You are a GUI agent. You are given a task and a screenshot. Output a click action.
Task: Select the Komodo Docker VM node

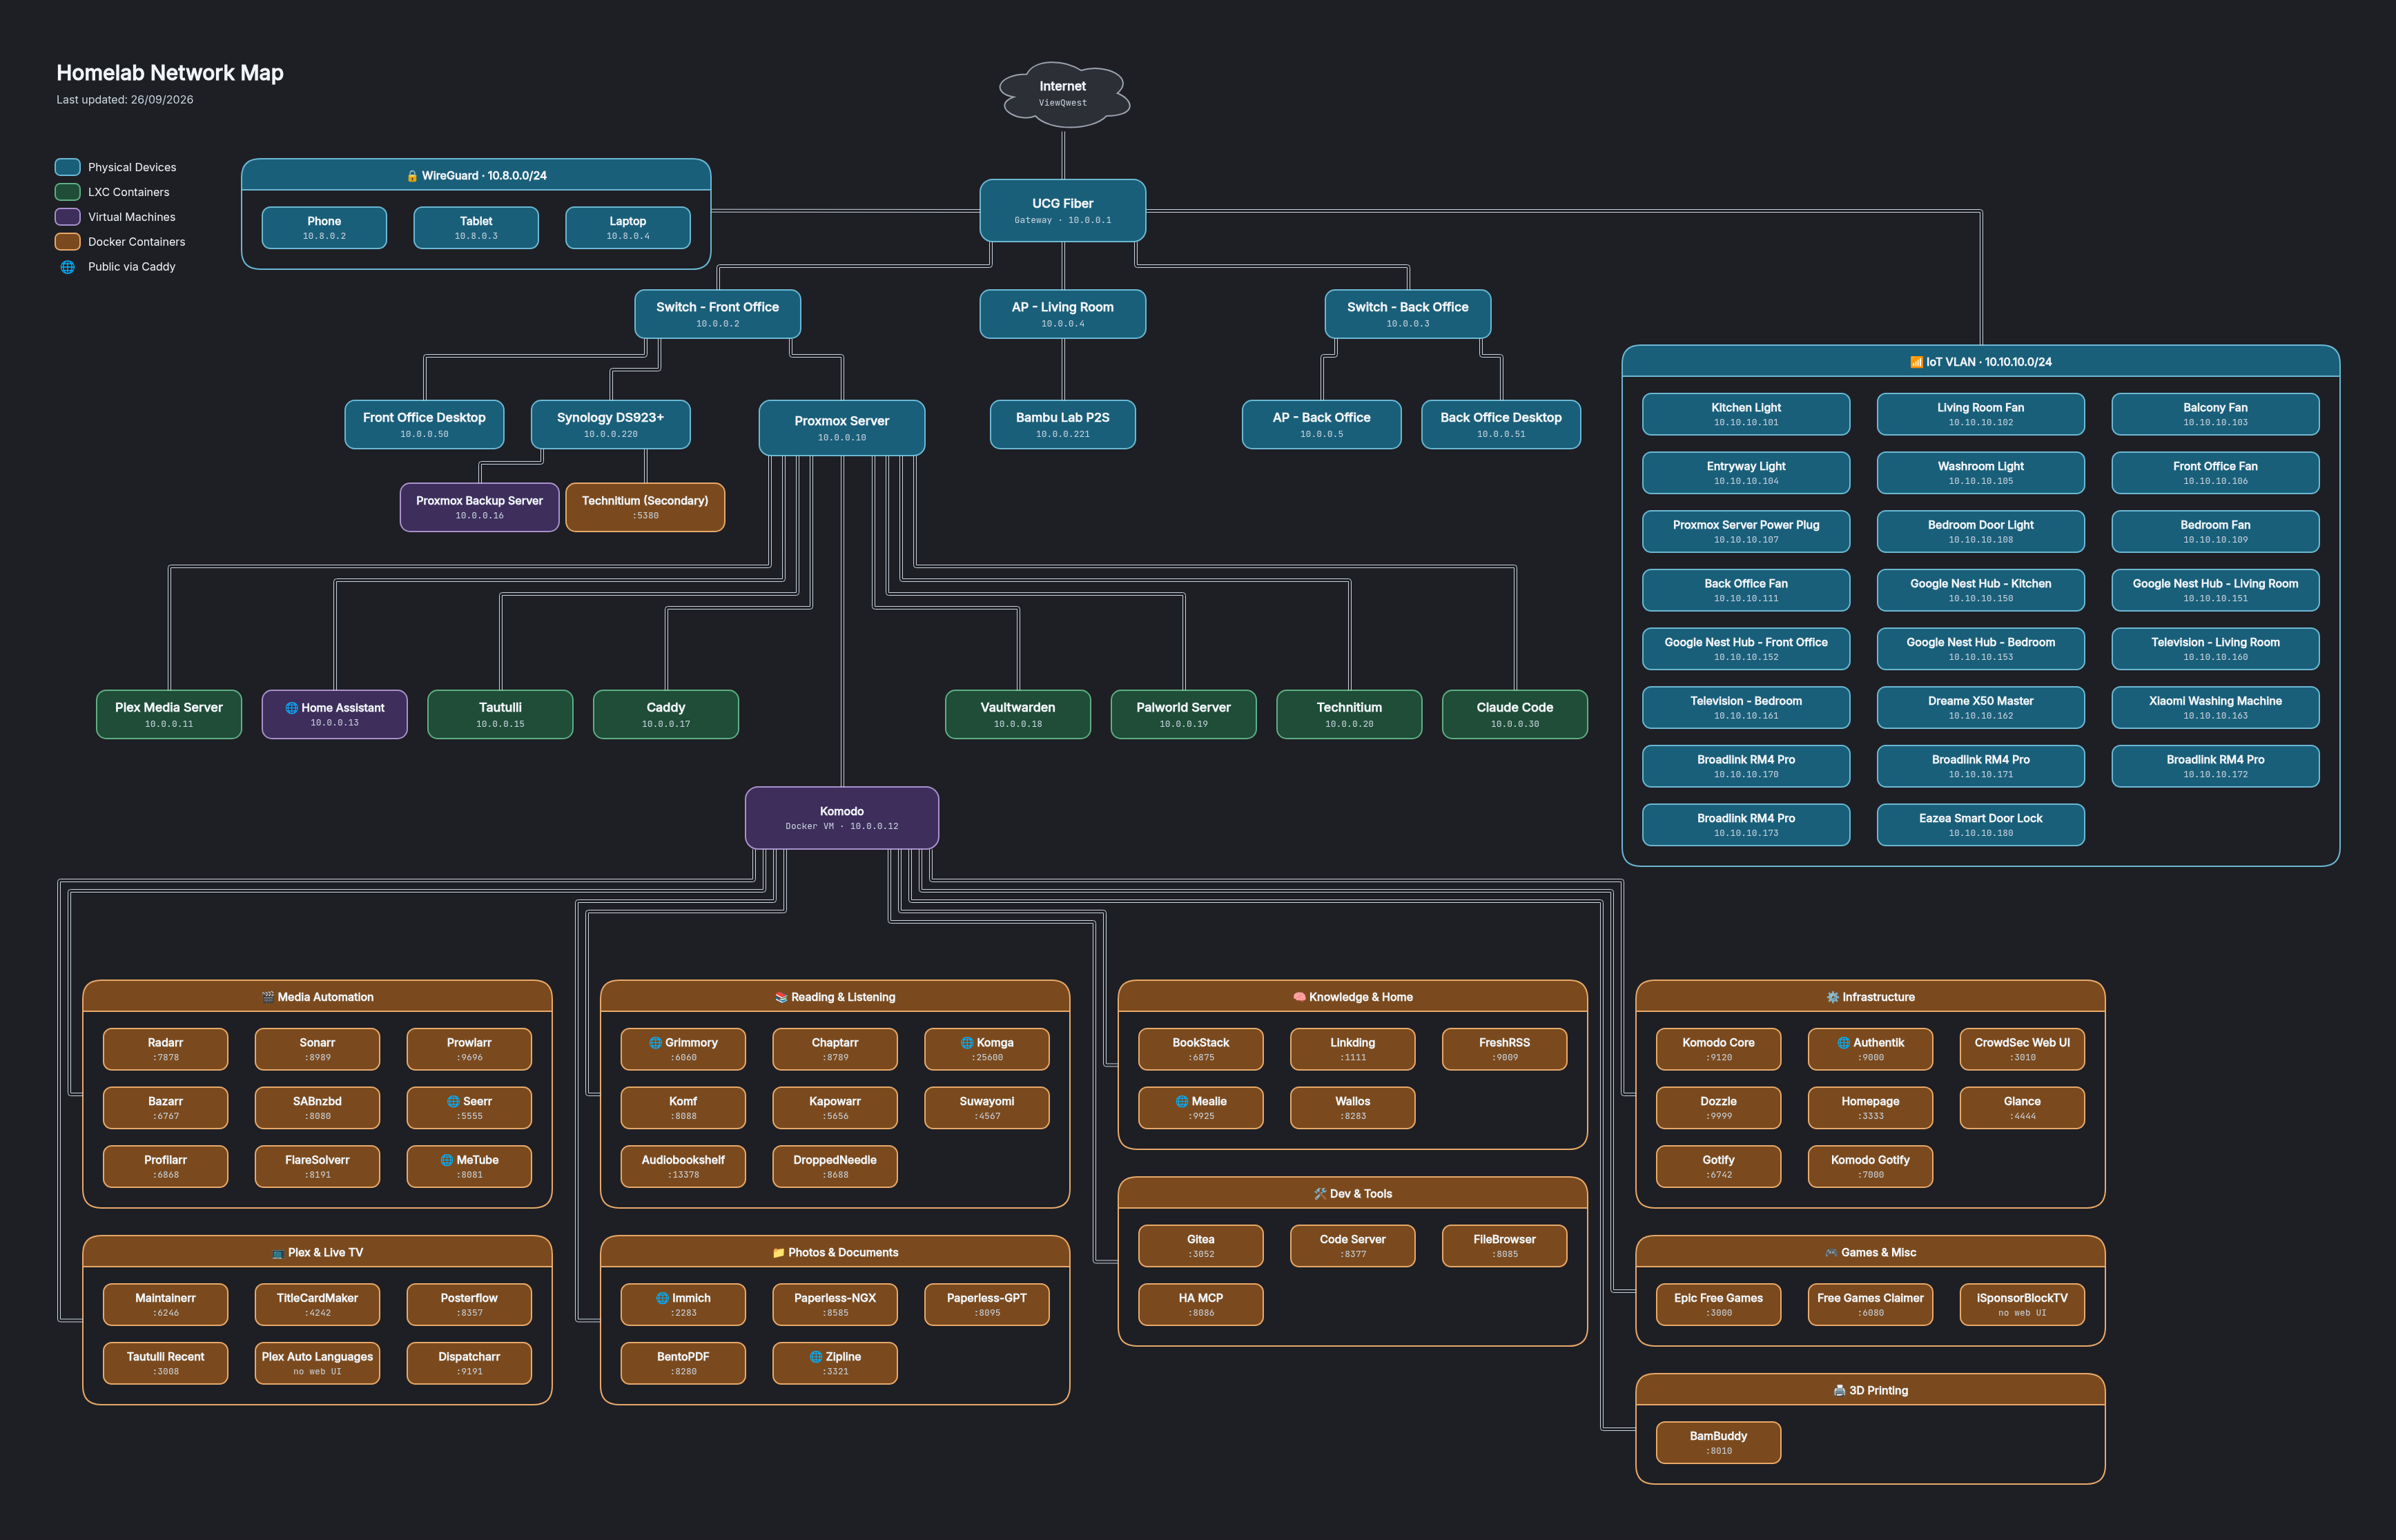(x=842, y=818)
